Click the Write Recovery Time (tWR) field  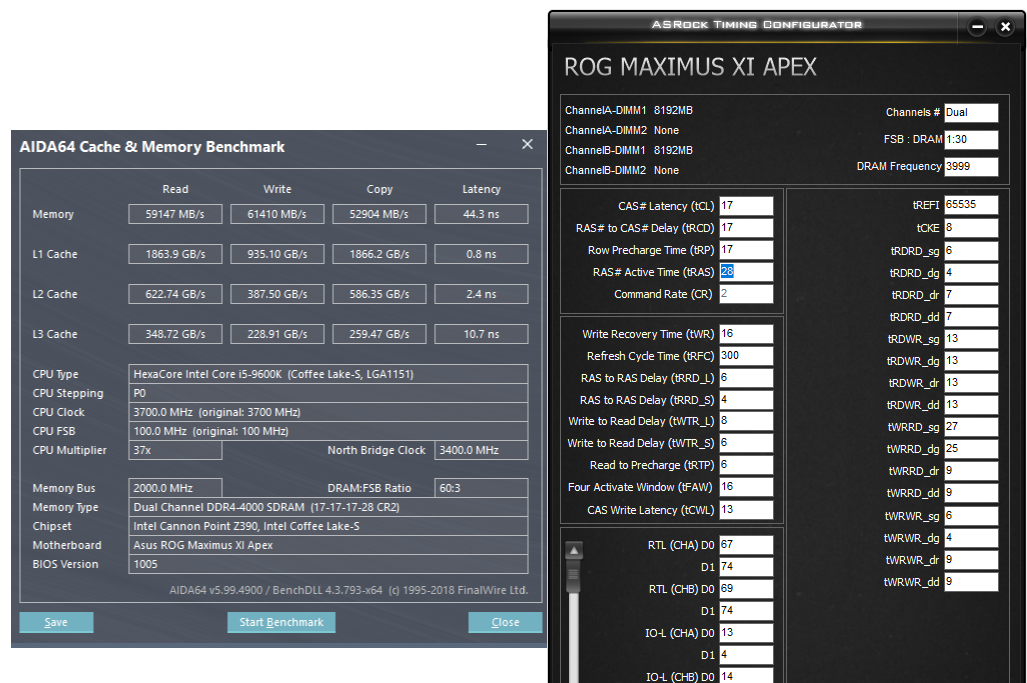[x=746, y=334]
